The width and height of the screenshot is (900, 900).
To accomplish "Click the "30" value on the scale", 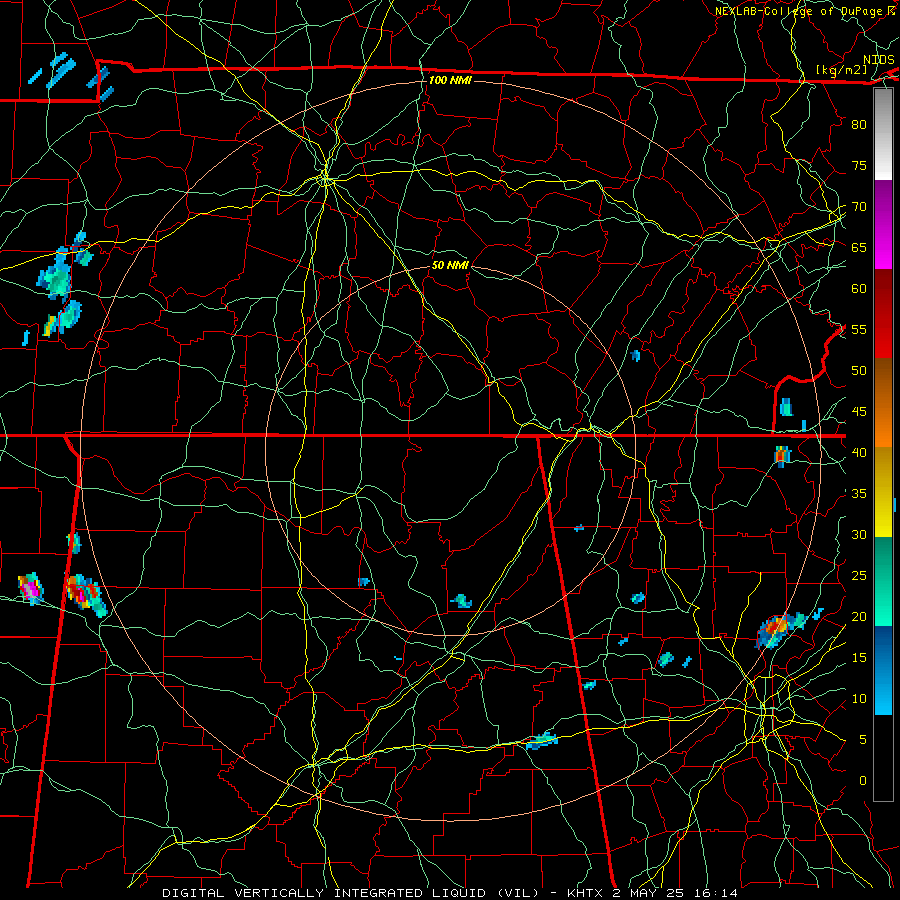I will 859,535.
